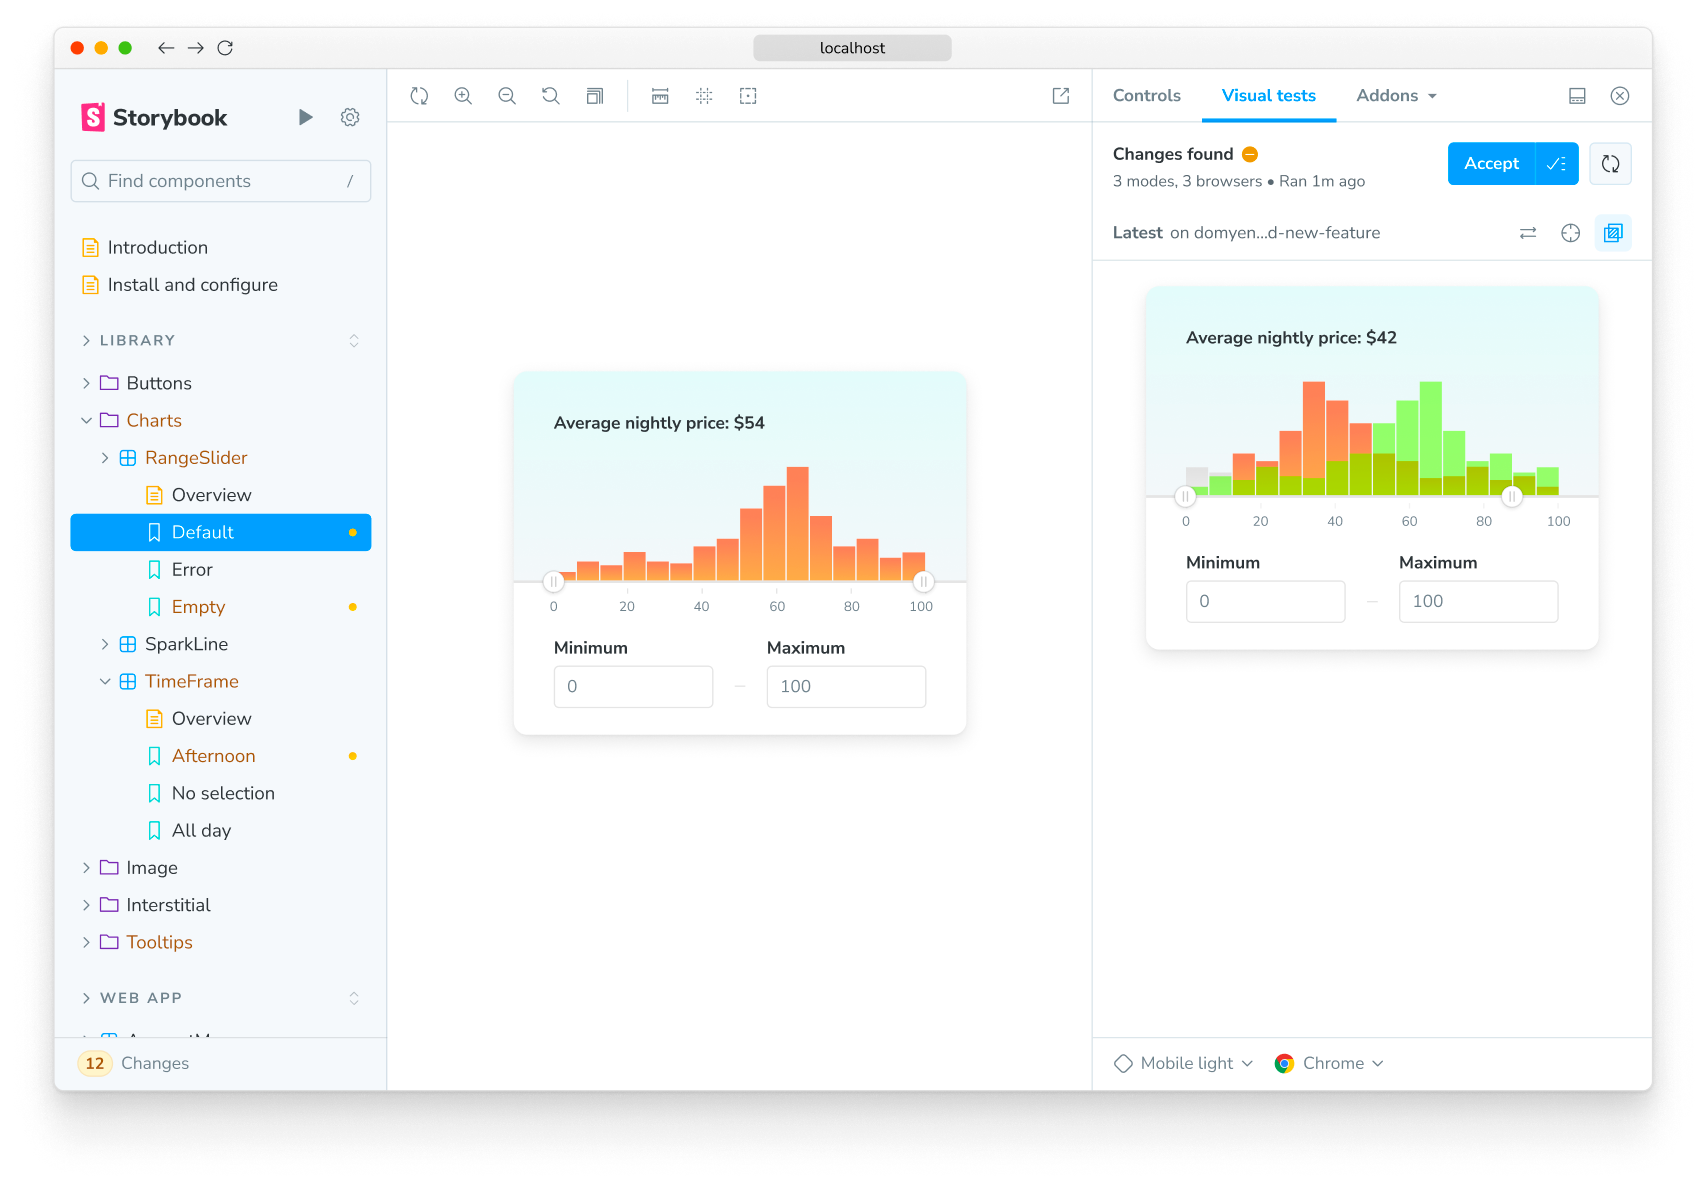Change addon panel orientation
The height and width of the screenshot is (1185, 1707).
1577,96
